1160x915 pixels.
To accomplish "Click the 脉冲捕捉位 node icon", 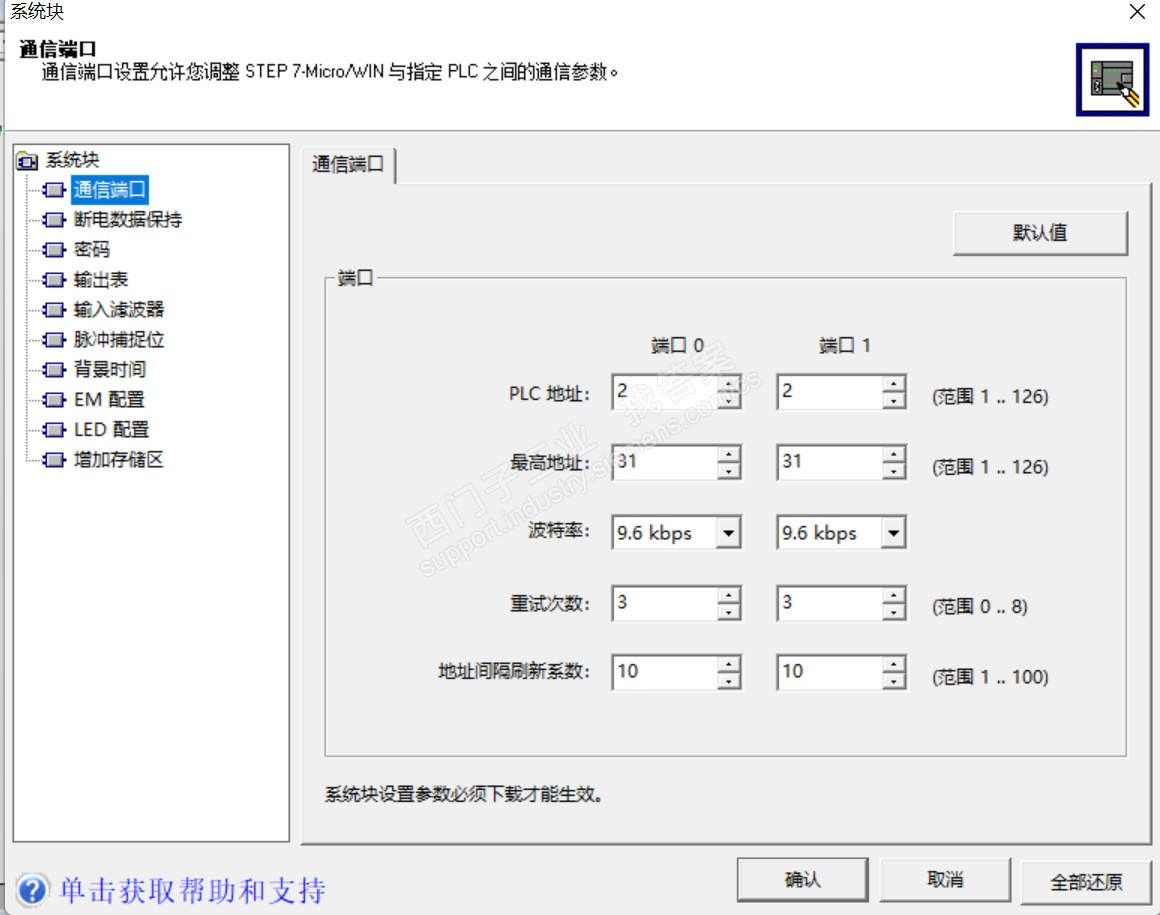I will coord(54,340).
